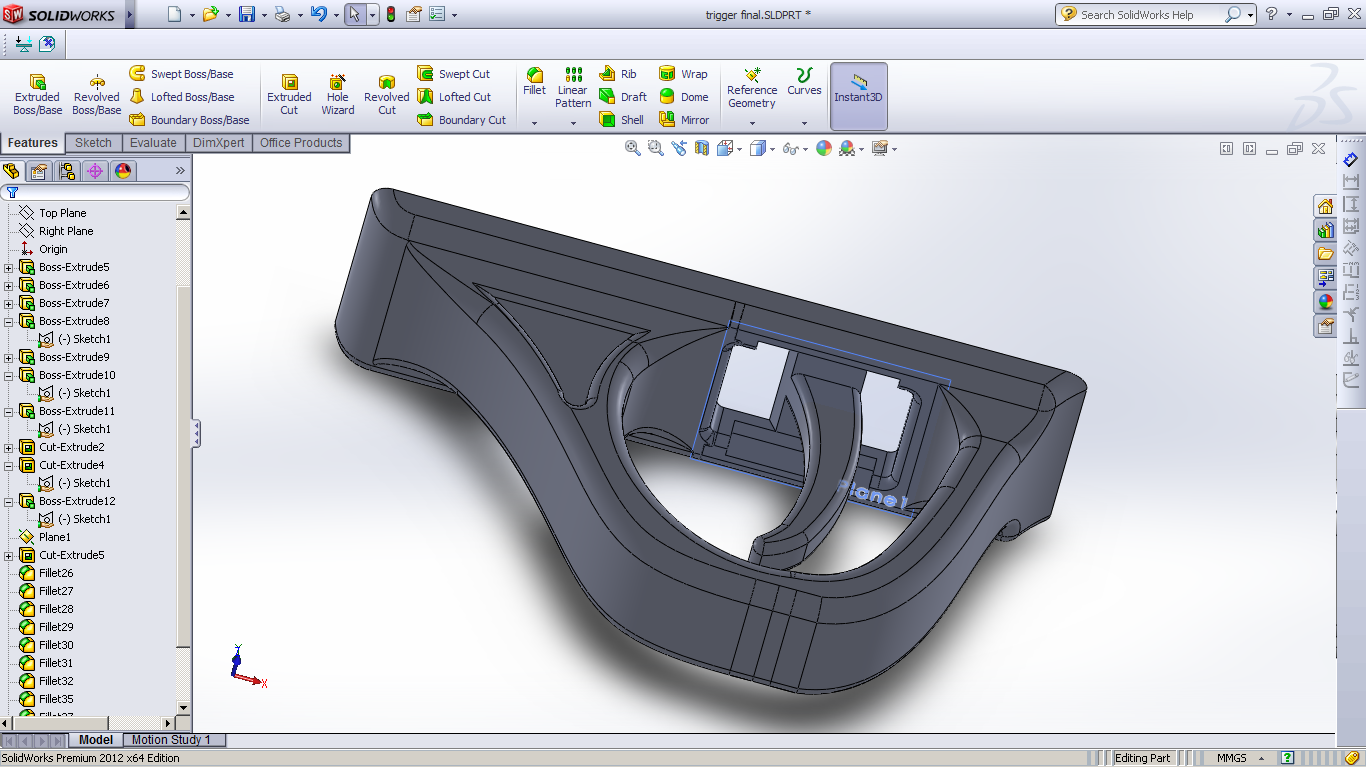1366x768 pixels.
Task: Click the Wrap tool
Action: tap(683, 74)
